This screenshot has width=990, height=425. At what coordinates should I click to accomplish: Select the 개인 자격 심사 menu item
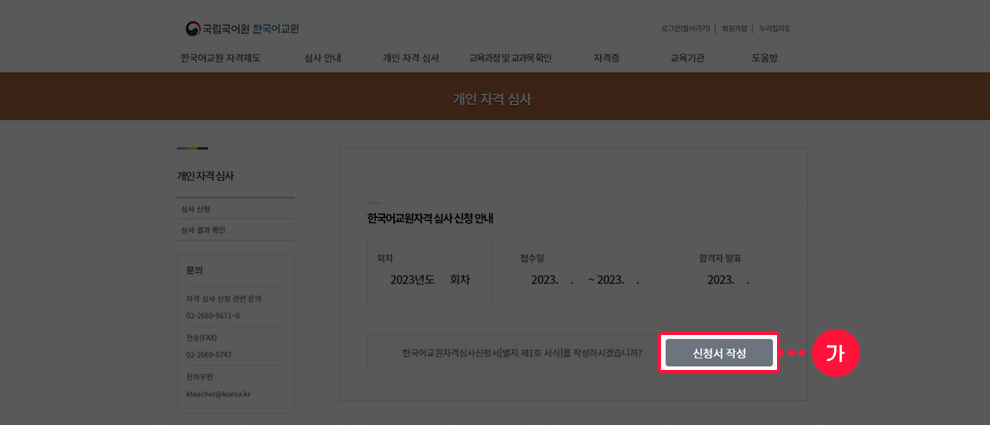coord(410,58)
